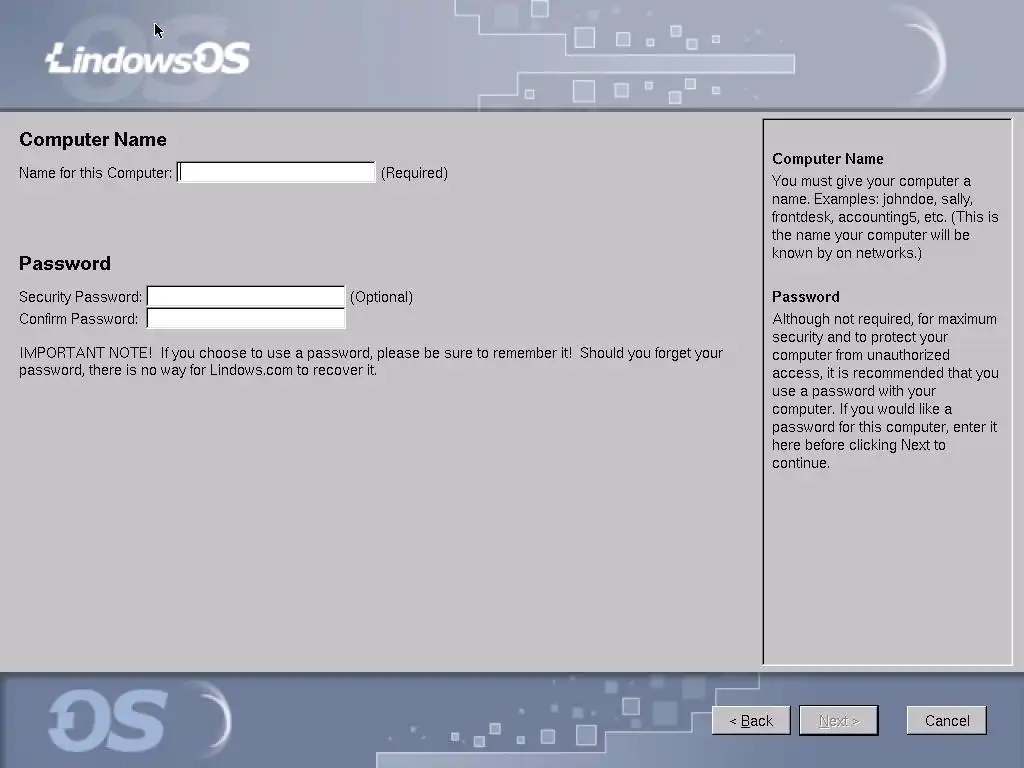
Task: Click help text 'You must give your computer a name'
Action: (871, 190)
